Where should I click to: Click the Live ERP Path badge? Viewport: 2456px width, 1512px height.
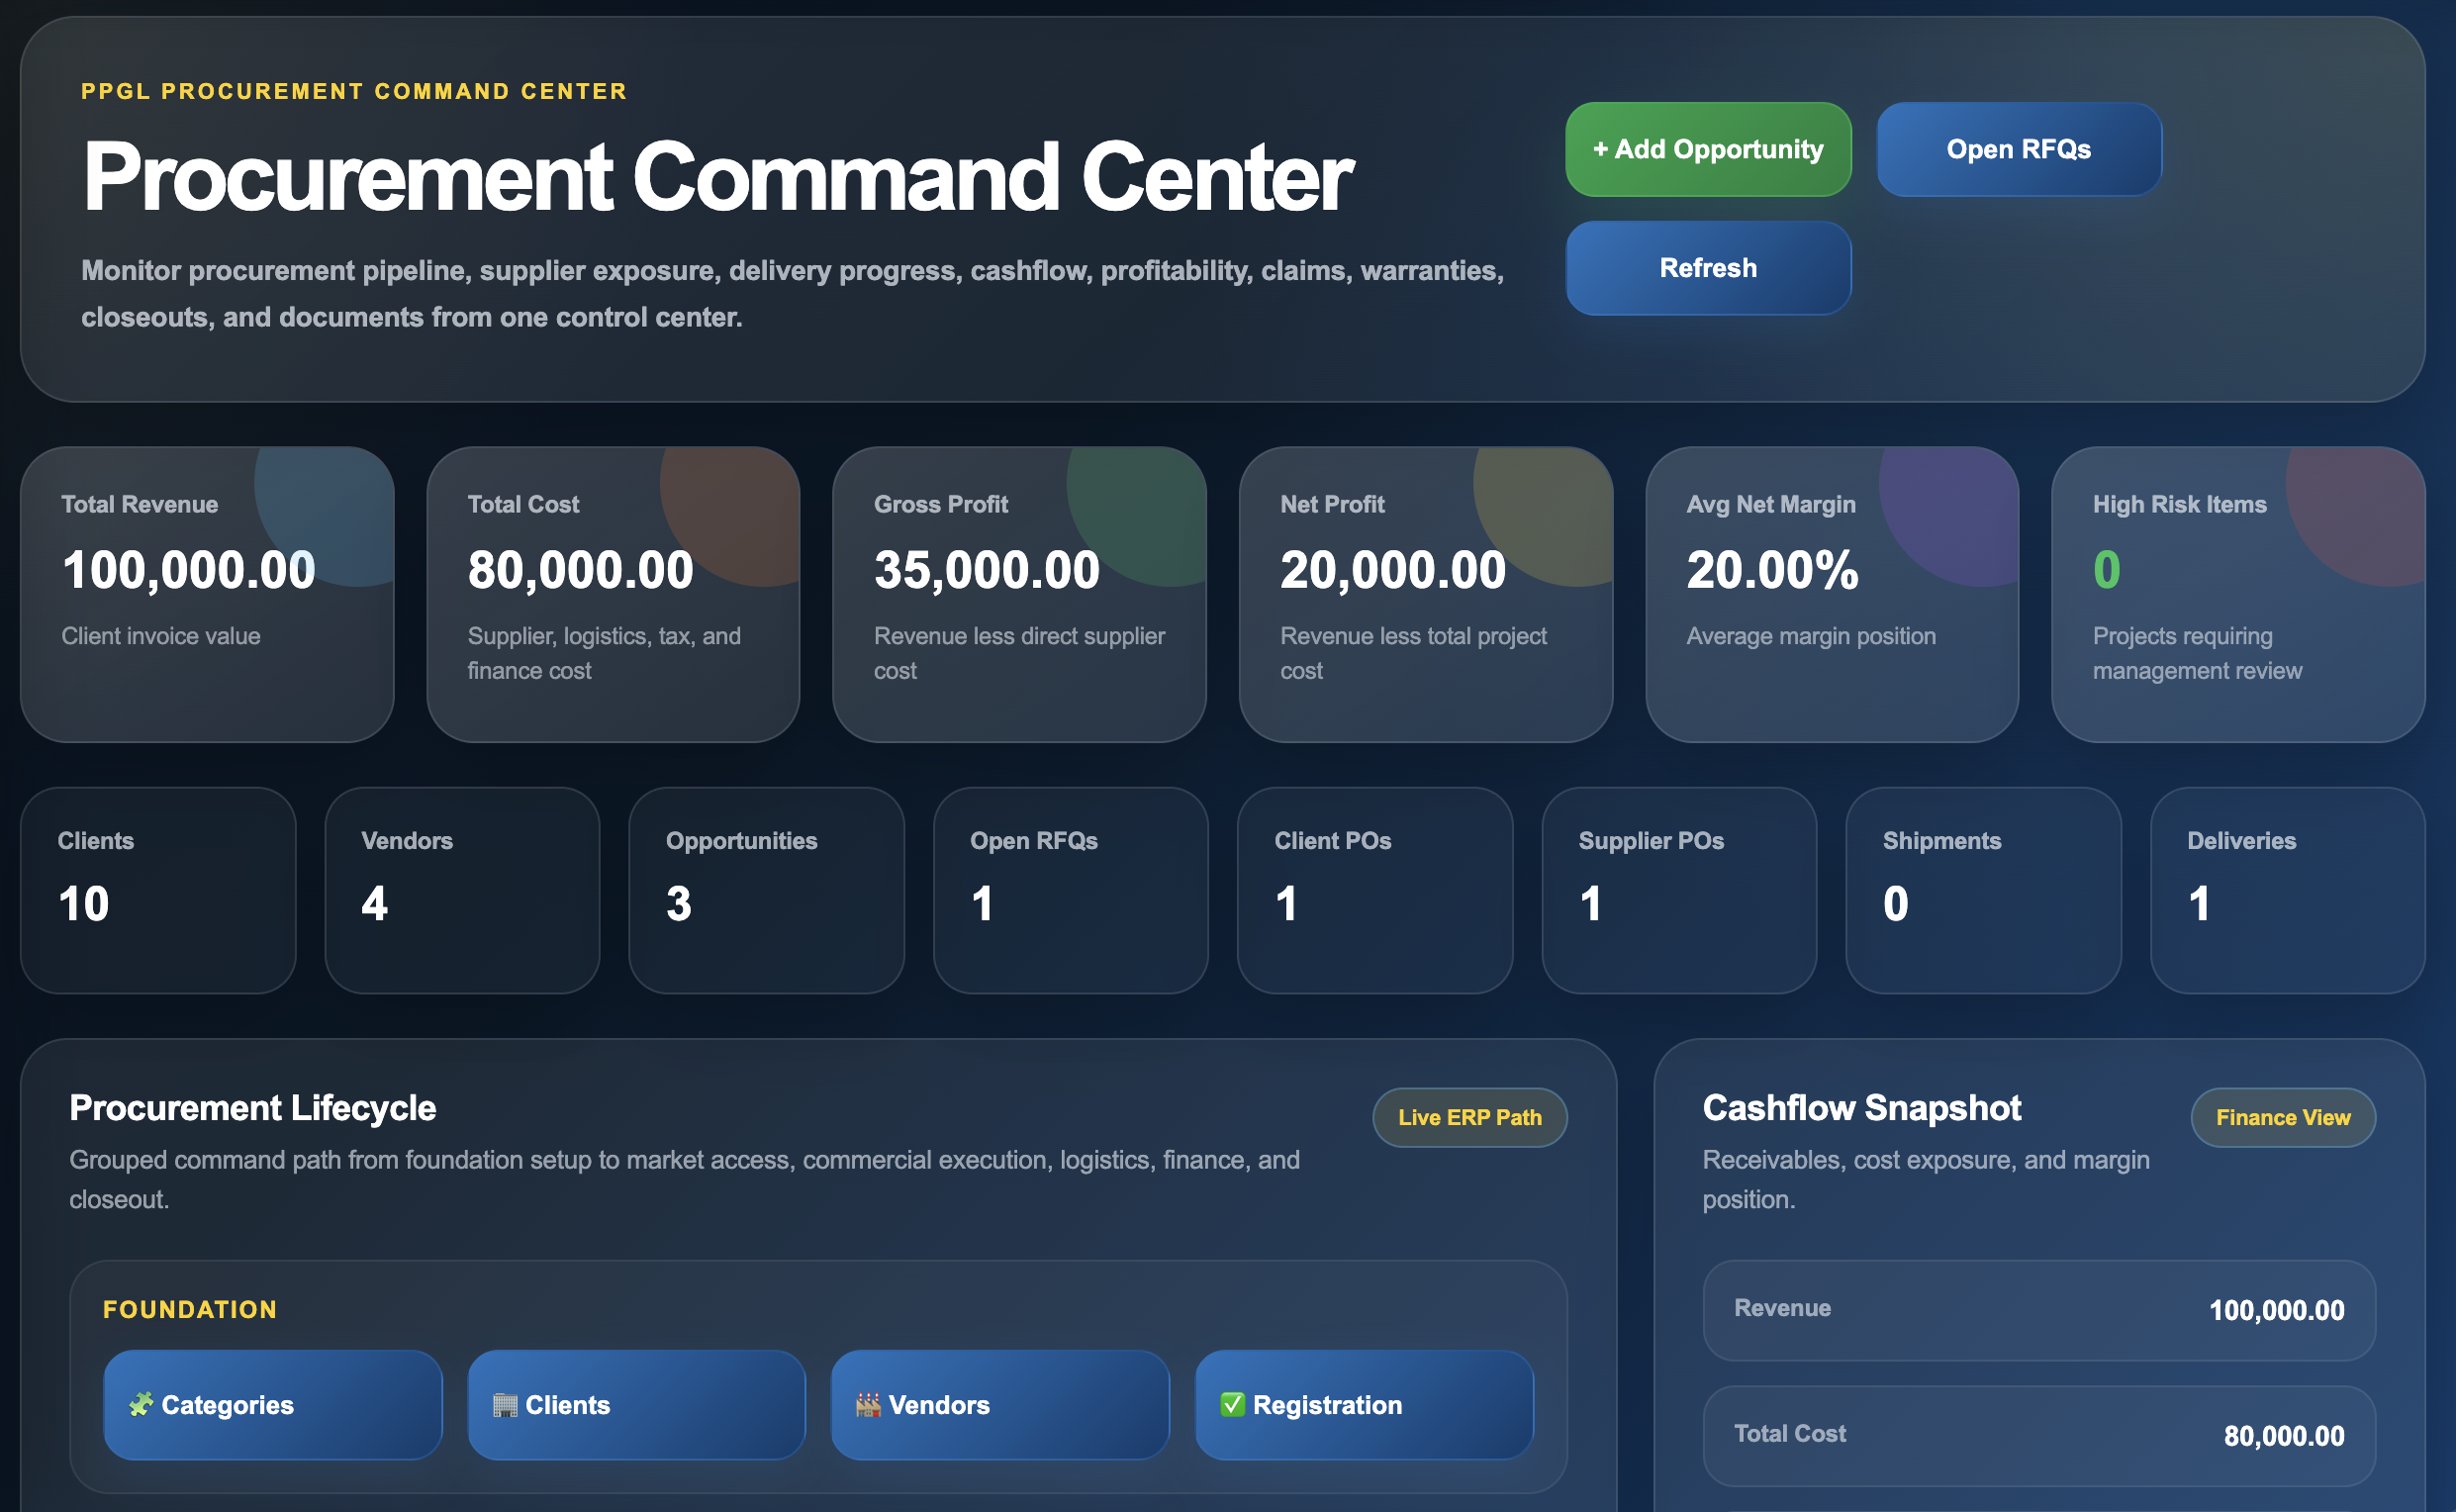[1470, 1117]
